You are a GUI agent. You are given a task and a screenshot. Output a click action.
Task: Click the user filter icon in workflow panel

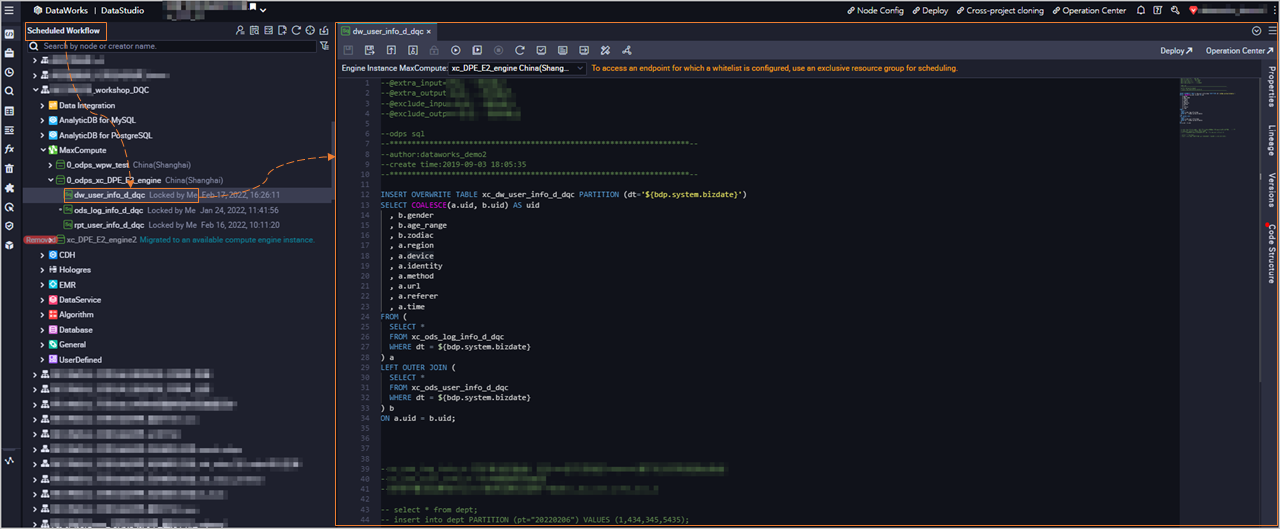click(240, 30)
